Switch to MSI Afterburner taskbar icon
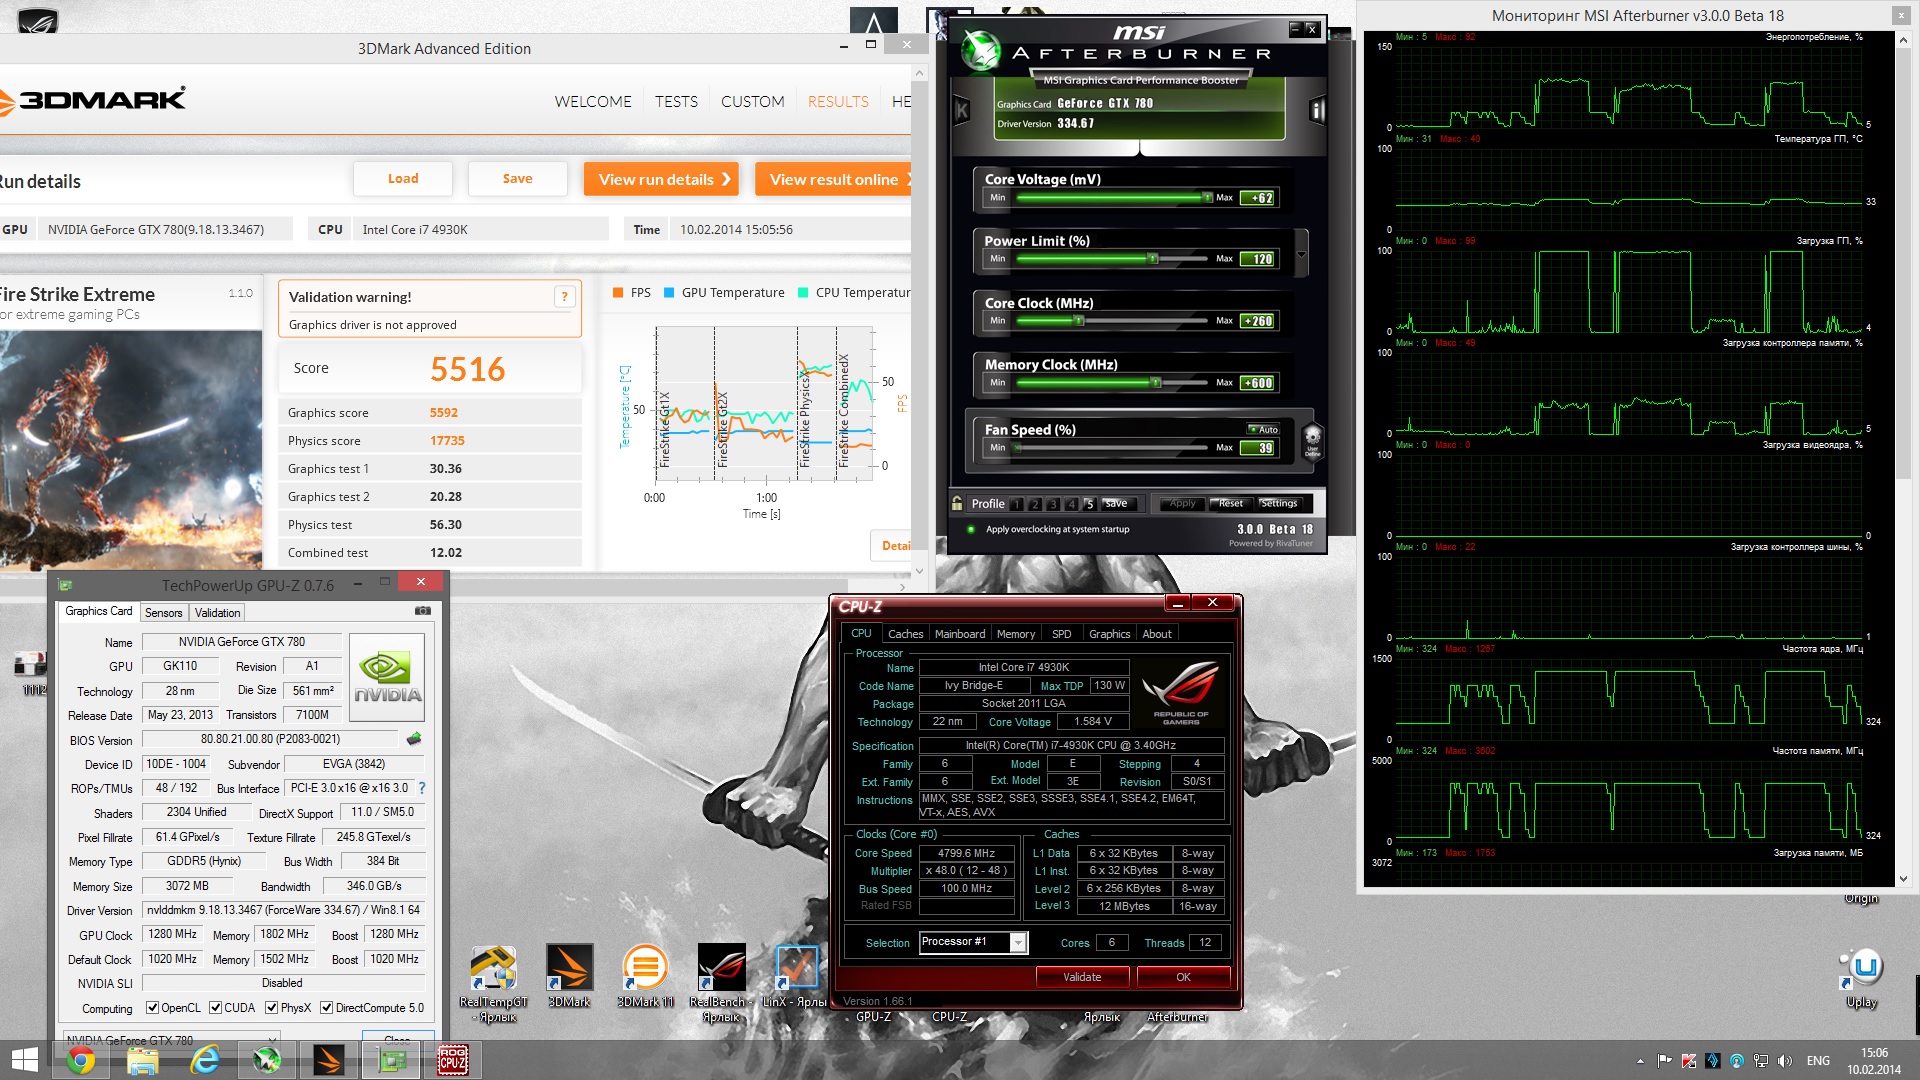Viewport: 1920px width, 1080px height. [x=267, y=1060]
